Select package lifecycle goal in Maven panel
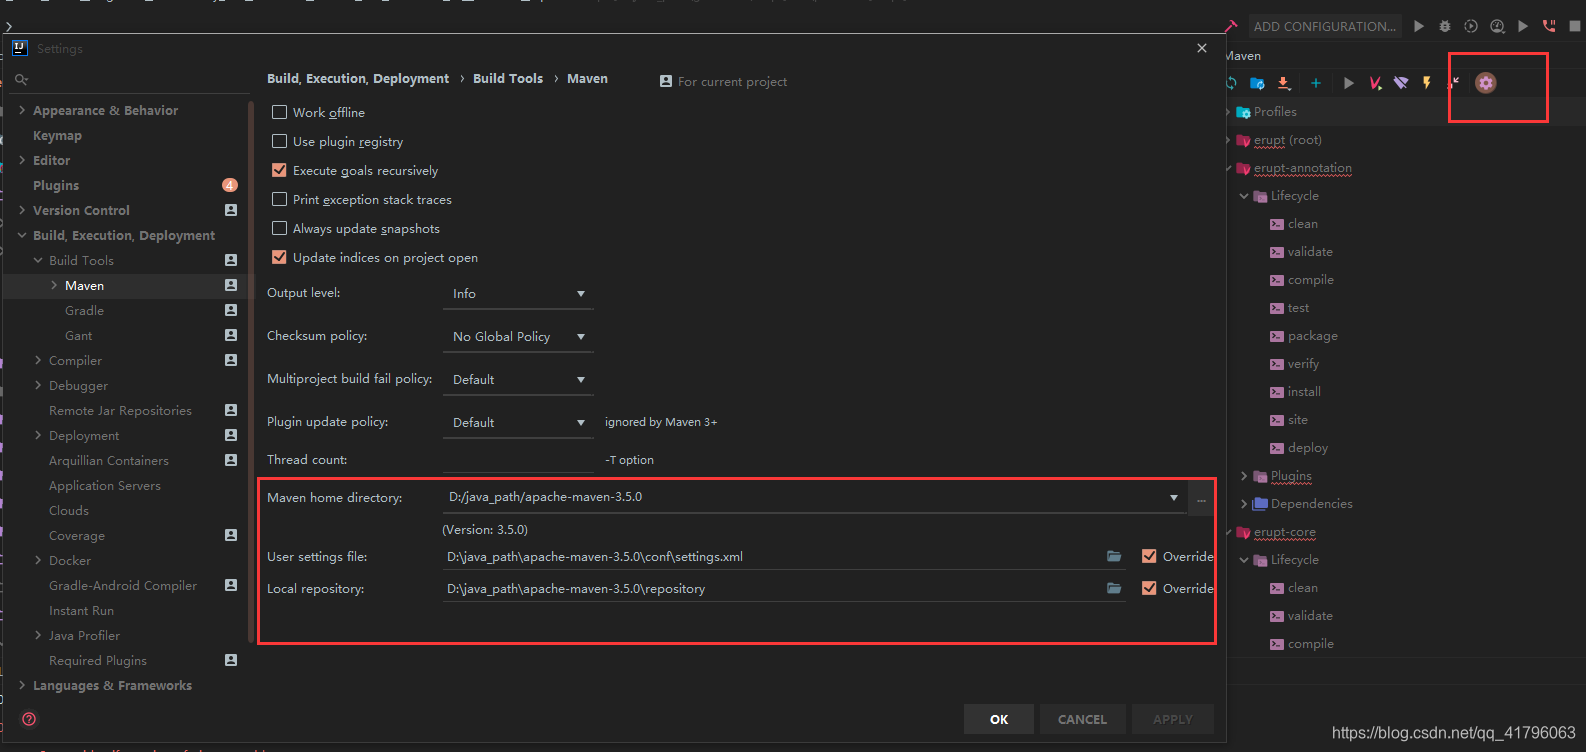This screenshot has height=752, width=1586. point(1313,336)
